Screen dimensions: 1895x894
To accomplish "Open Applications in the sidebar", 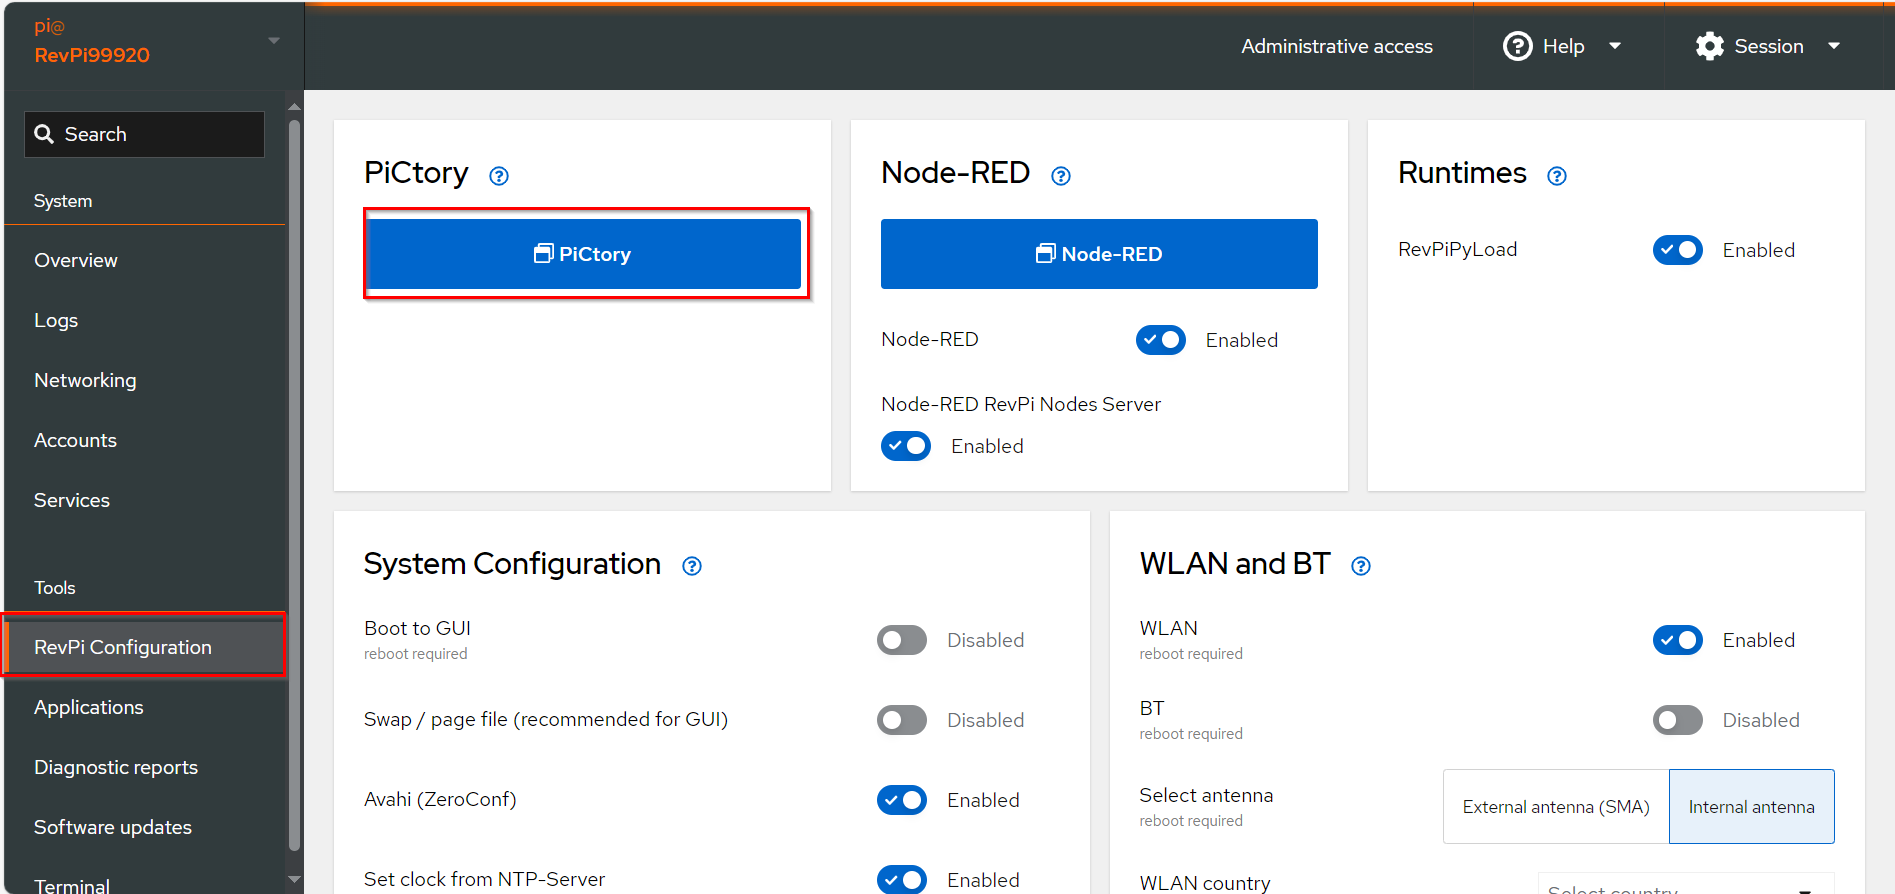I will 145,707.
